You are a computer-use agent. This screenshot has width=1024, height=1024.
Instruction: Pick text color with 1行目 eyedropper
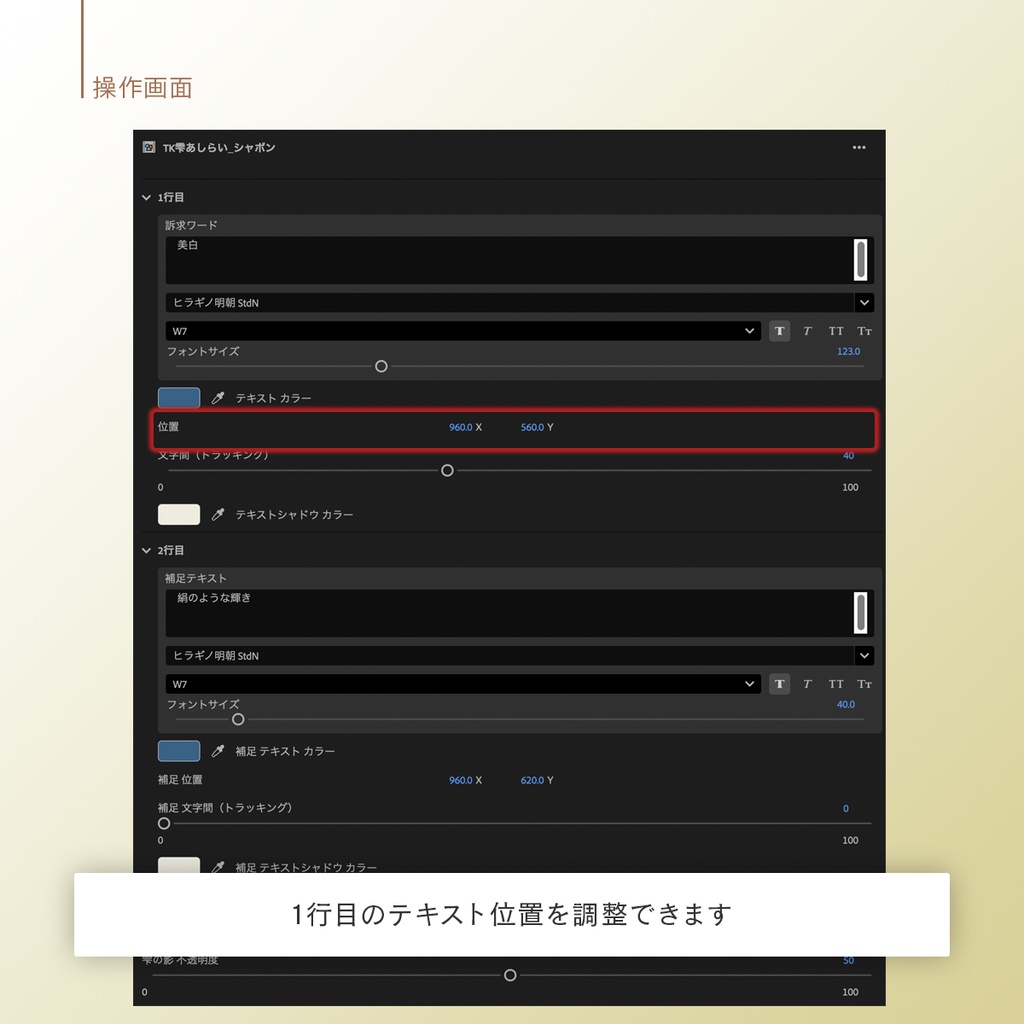tap(218, 398)
